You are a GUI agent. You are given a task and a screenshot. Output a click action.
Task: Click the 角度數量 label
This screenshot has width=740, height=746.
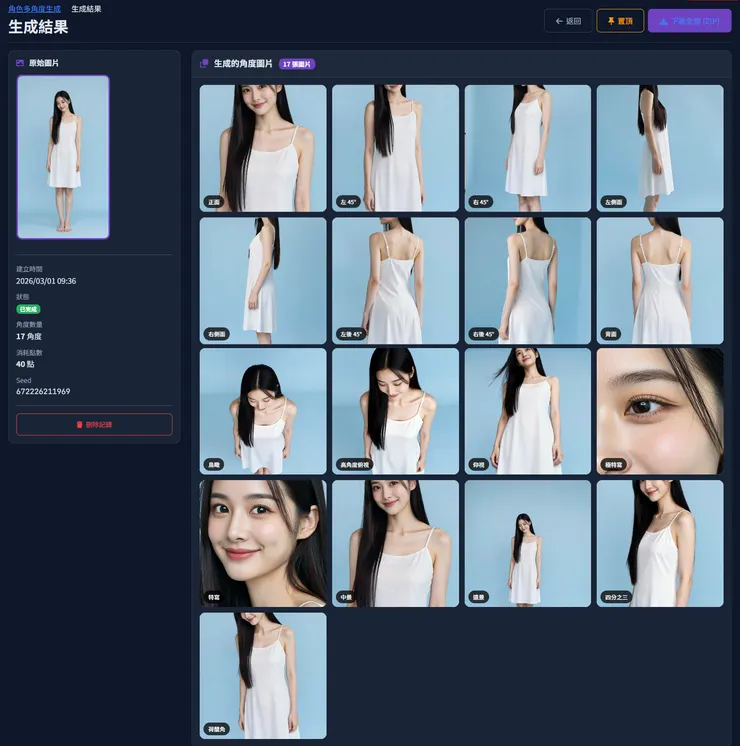coord(30,324)
